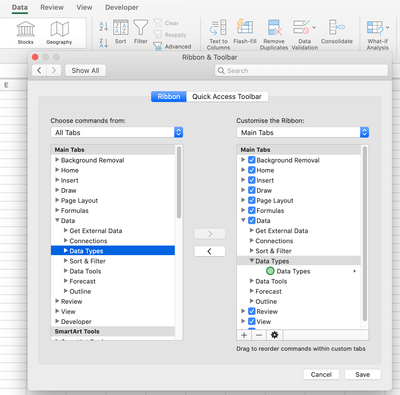The height and width of the screenshot is (395, 400).
Task: Reapply filter in Excel ribbon
Action: pos(170,35)
